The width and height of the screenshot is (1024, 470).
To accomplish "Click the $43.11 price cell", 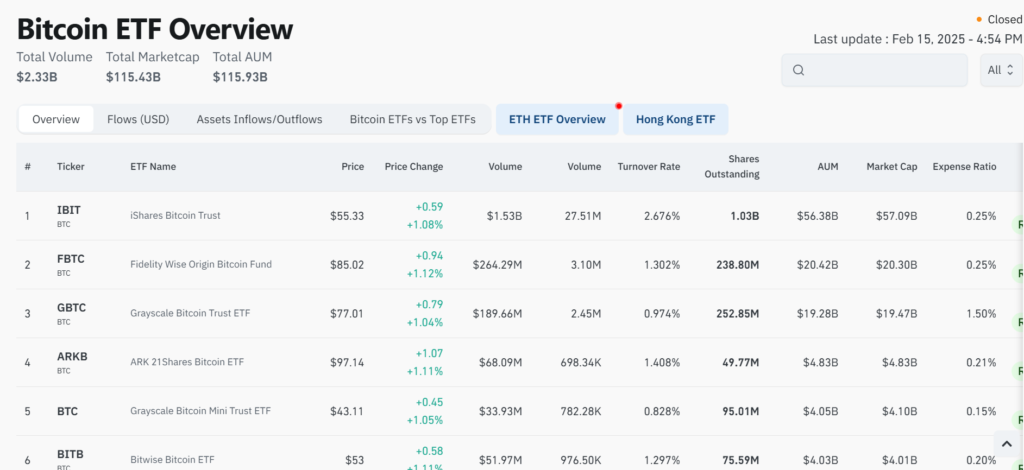I will point(347,412).
